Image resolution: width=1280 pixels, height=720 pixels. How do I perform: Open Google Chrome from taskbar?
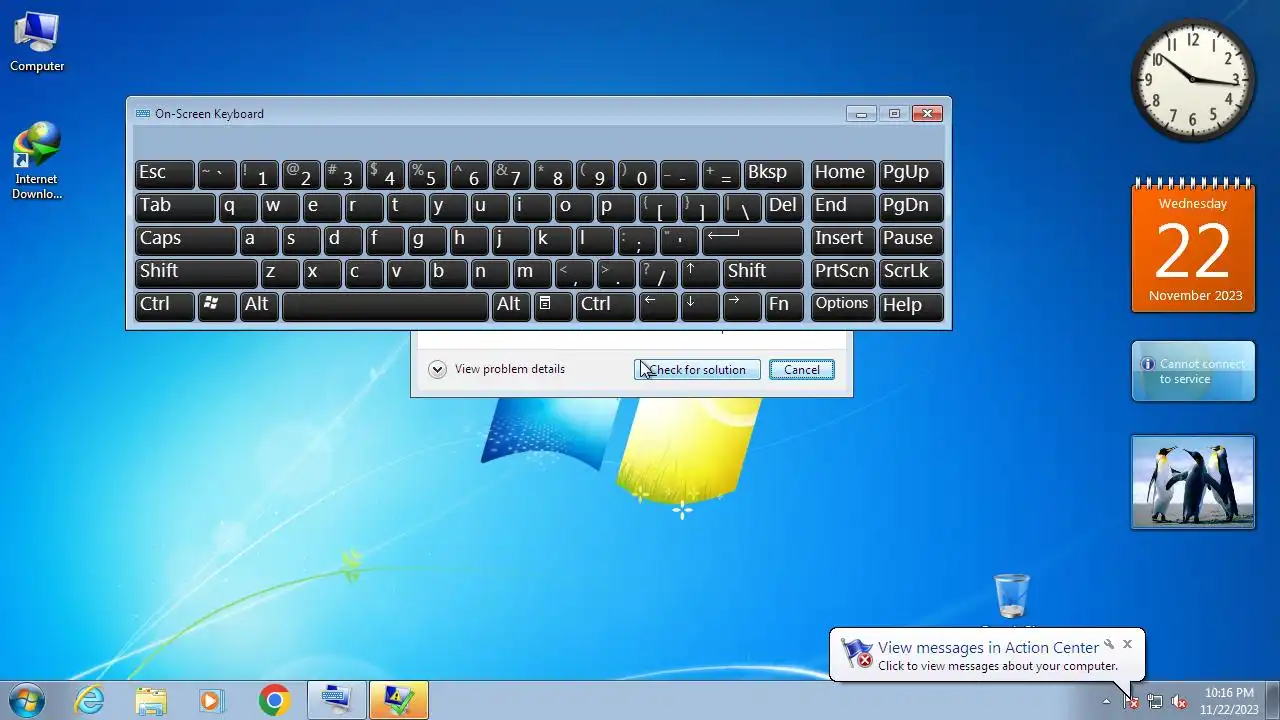[274, 700]
